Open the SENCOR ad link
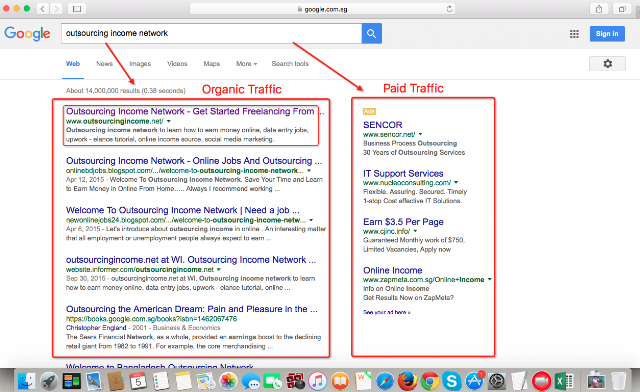This screenshot has width=640, height=392. 382,125
